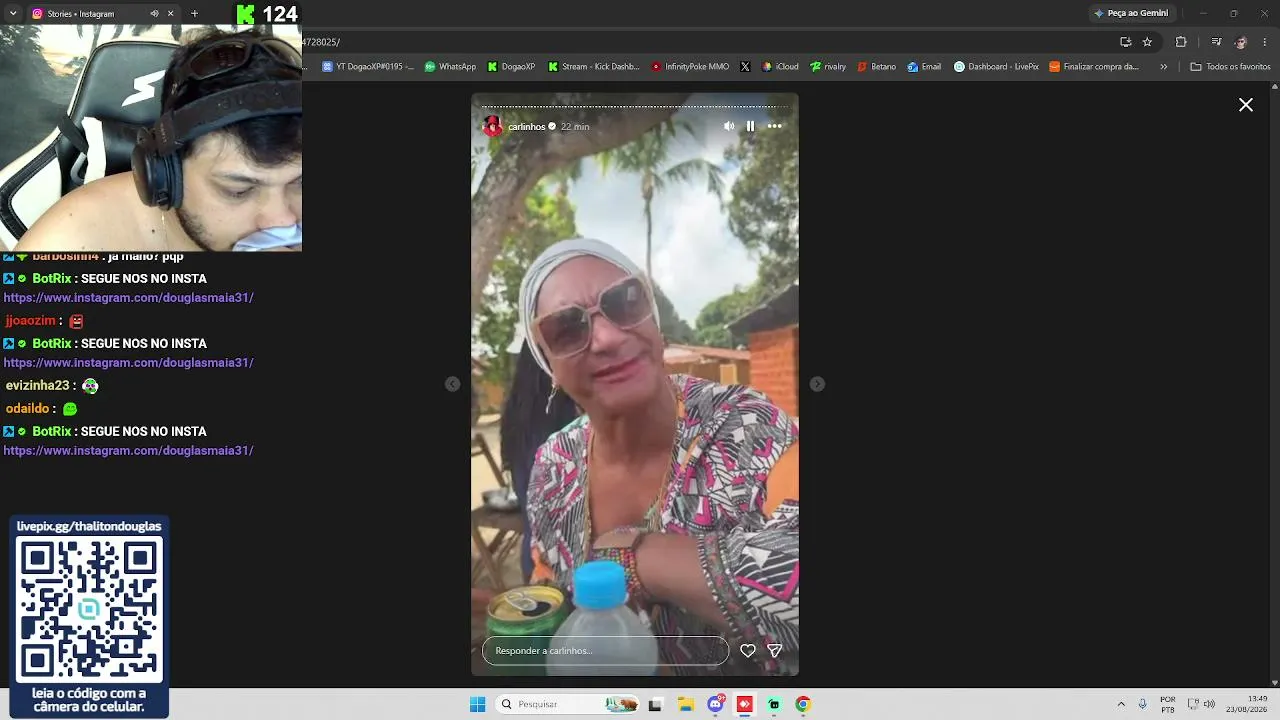
Task: Click the 'Peça ao Gemini' button
Action: [x=1131, y=13]
